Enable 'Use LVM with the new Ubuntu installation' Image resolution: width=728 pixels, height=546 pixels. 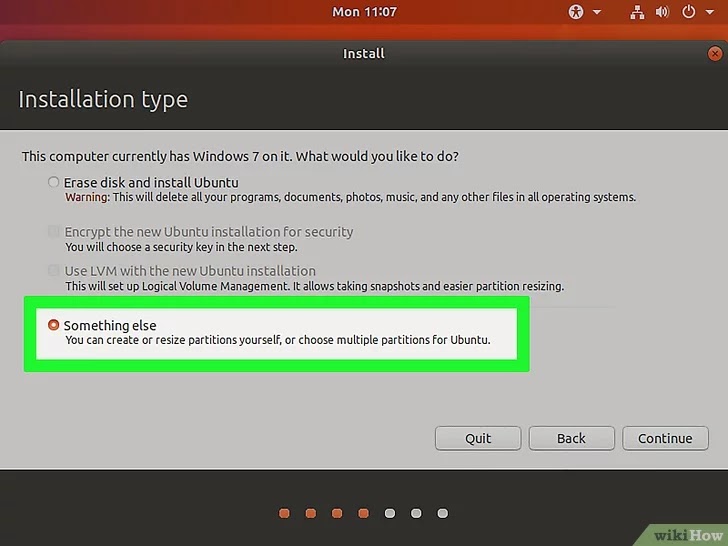point(53,270)
